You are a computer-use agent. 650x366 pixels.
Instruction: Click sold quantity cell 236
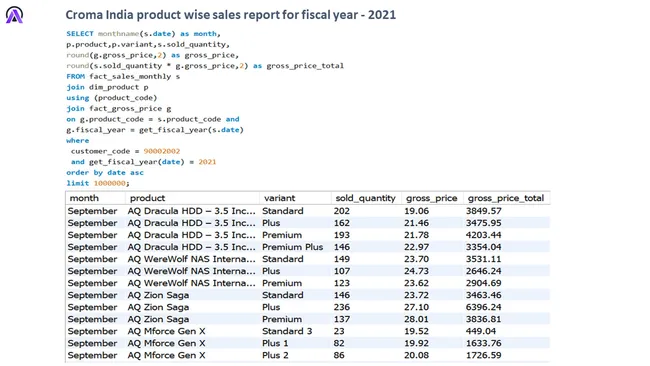(x=342, y=307)
